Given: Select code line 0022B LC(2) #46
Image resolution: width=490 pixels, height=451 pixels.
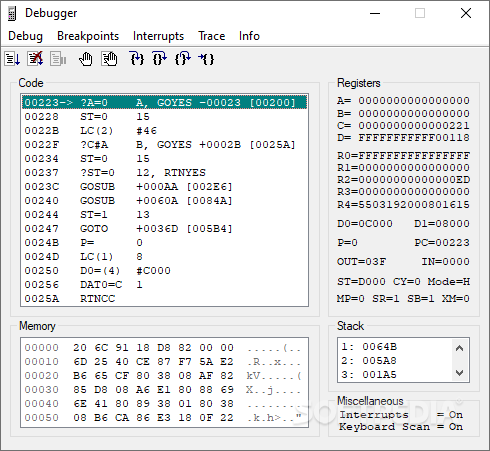Looking at the screenshot, I should (164, 131).
